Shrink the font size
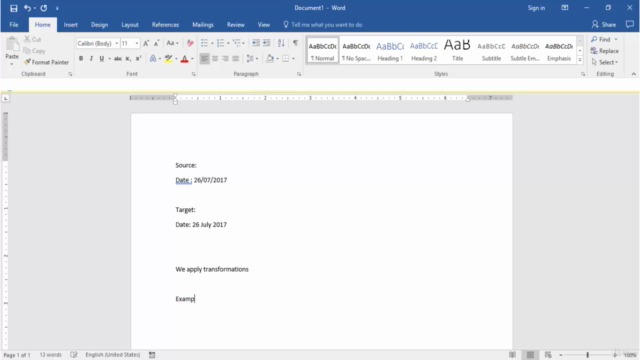This screenshot has width=640, height=360. click(157, 43)
